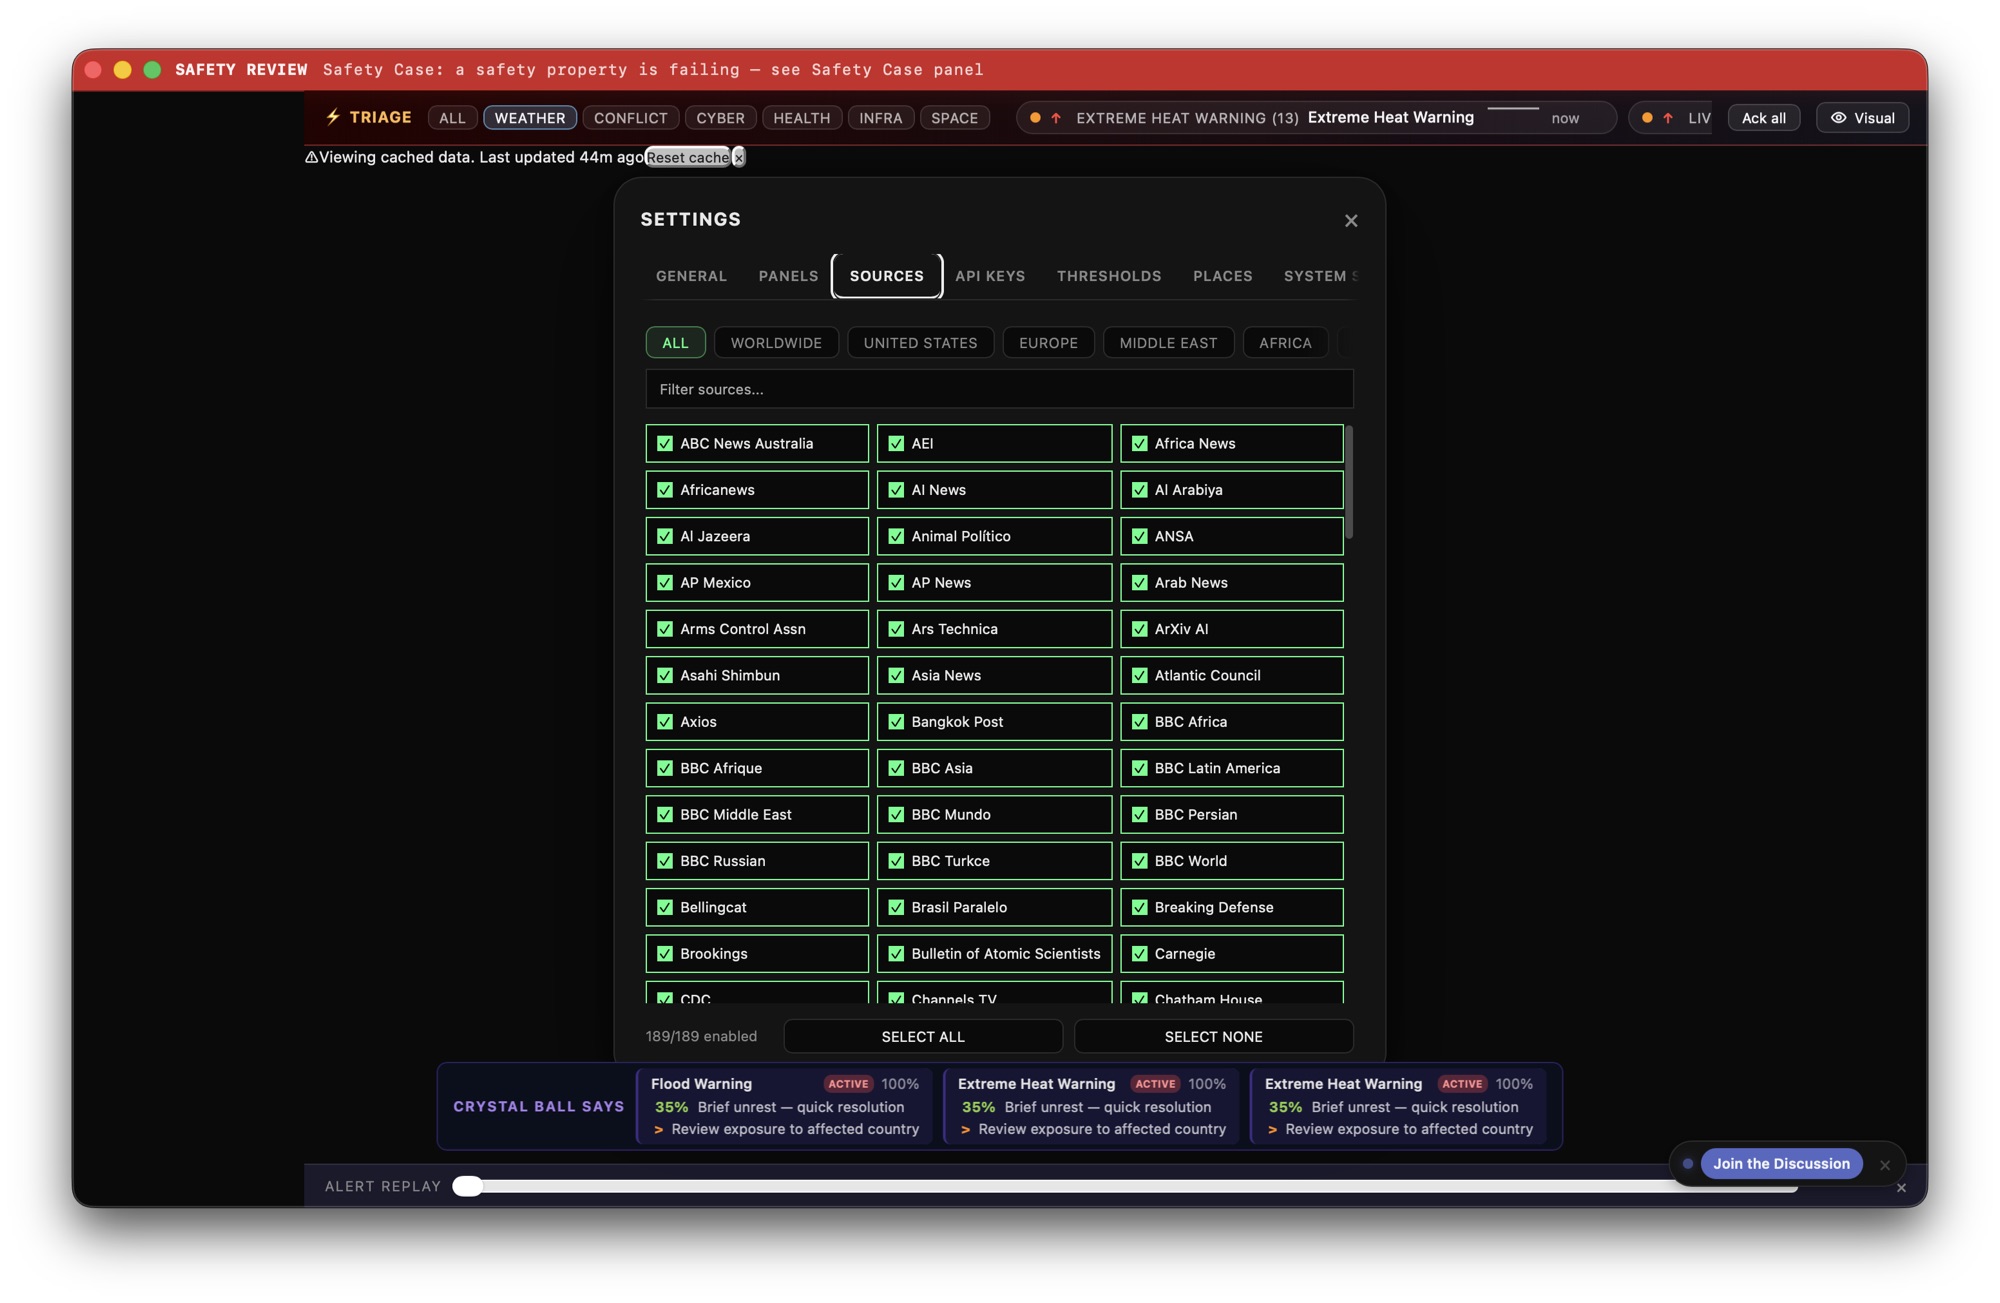
Task: Click Select All sources button
Action: coord(923,1037)
